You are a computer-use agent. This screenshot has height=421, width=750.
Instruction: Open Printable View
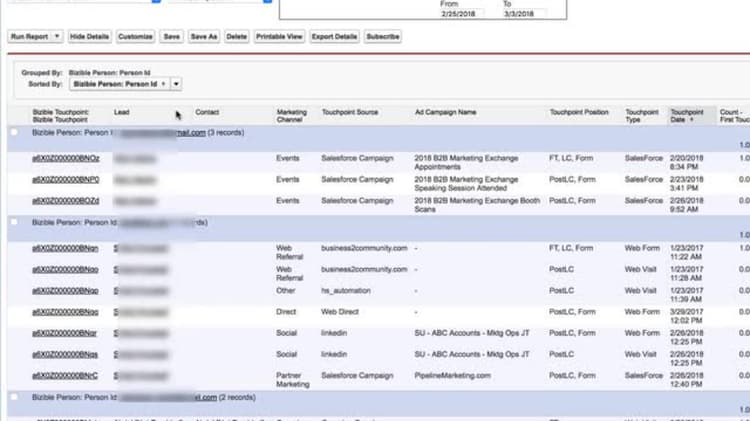click(x=279, y=37)
